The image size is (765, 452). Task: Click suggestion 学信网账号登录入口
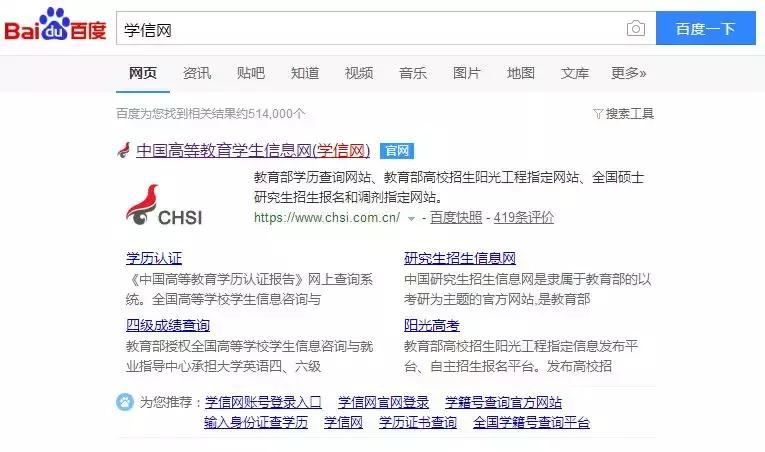point(263,402)
